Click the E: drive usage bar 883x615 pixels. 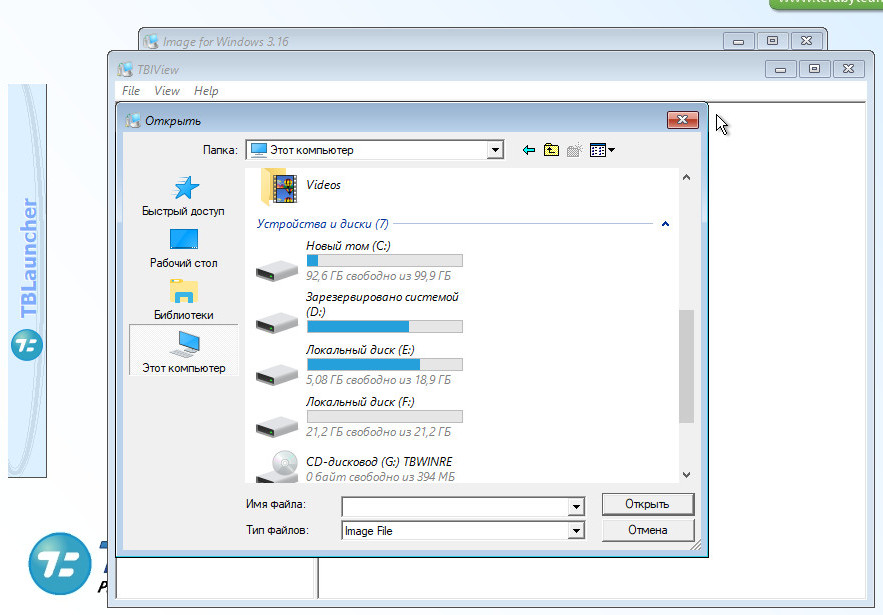click(x=385, y=364)
